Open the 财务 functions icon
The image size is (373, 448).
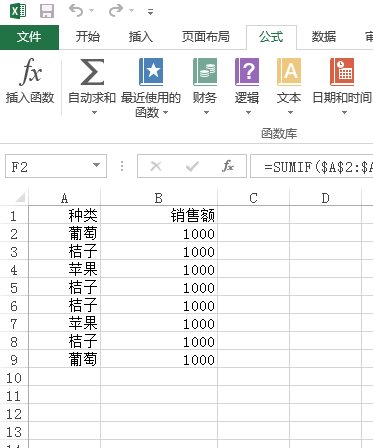pyautogui.click(x=205, y=72)
